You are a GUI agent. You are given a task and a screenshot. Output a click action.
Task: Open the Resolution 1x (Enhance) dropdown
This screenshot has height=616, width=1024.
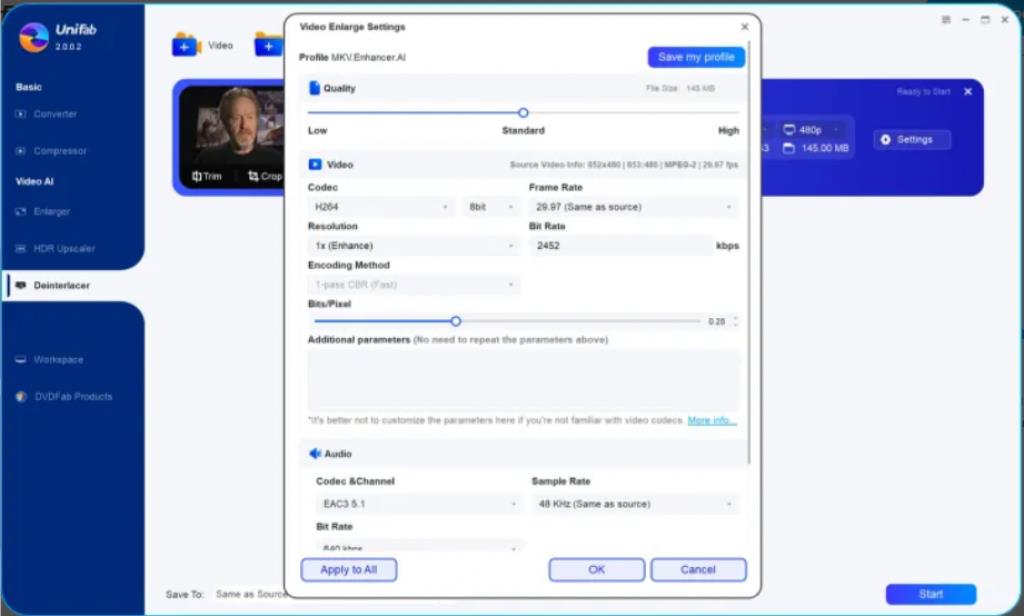point(412,246)
